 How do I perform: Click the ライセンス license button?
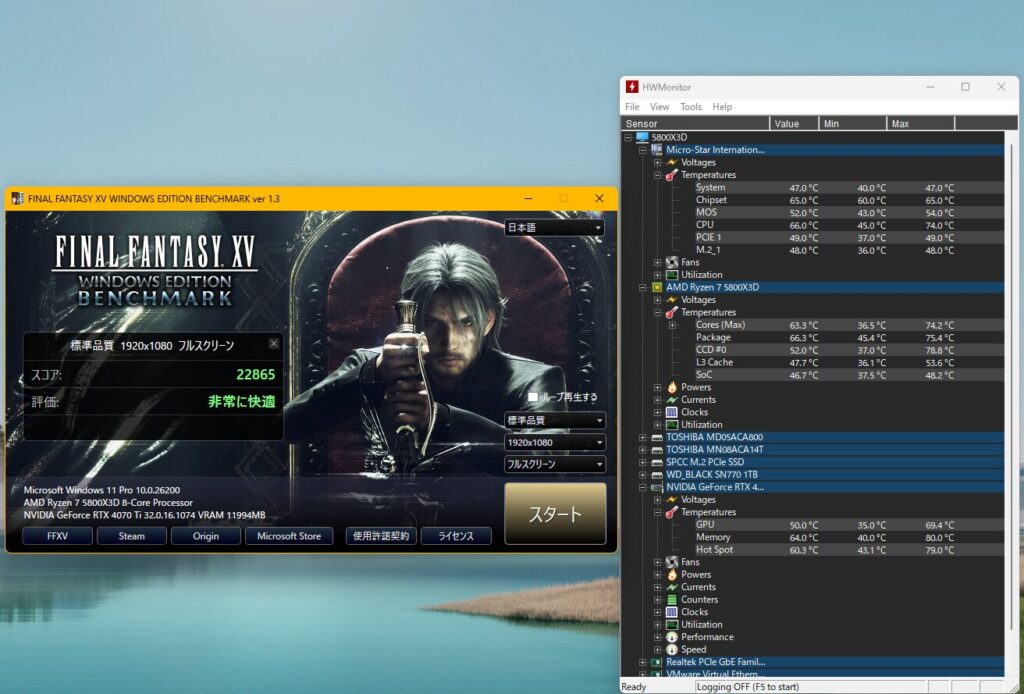coord(456,536)
